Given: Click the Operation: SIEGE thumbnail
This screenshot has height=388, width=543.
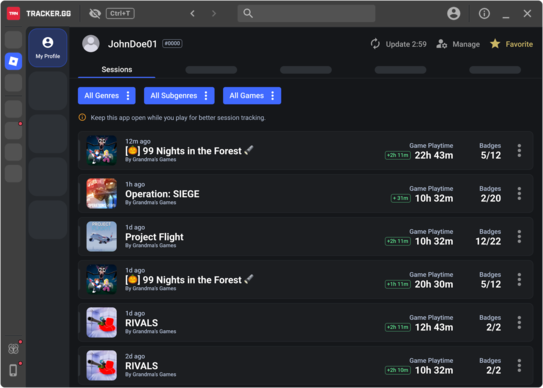Looking at the screenshot, I should 101,193.
